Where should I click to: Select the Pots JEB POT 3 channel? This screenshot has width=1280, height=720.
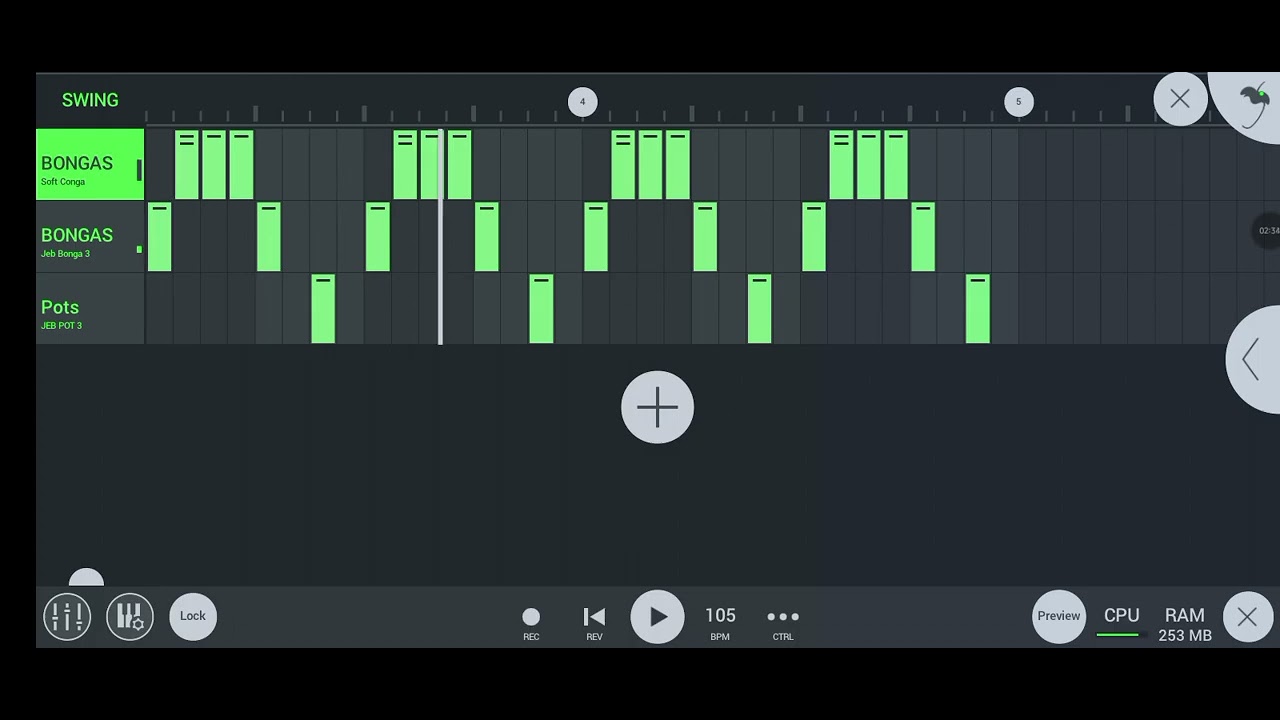pyautogui.click(x=90, y=309)
